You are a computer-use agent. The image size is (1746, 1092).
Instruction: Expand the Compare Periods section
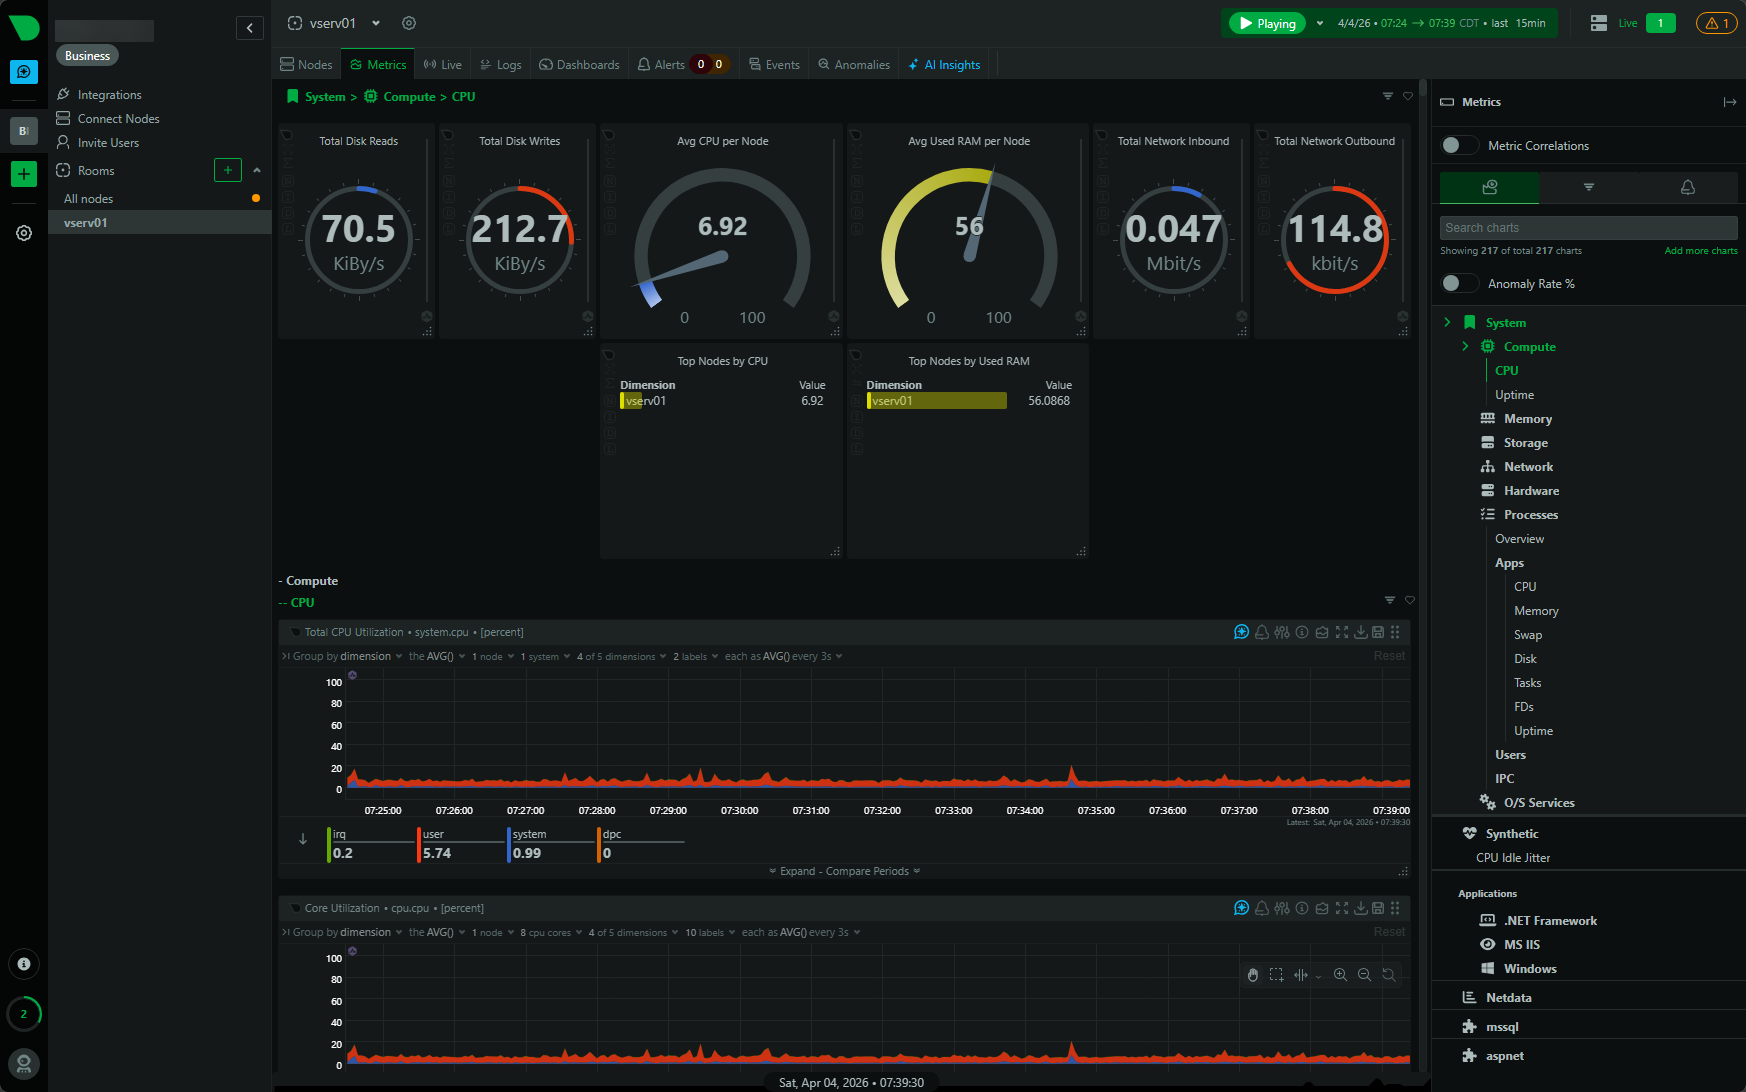844,871
